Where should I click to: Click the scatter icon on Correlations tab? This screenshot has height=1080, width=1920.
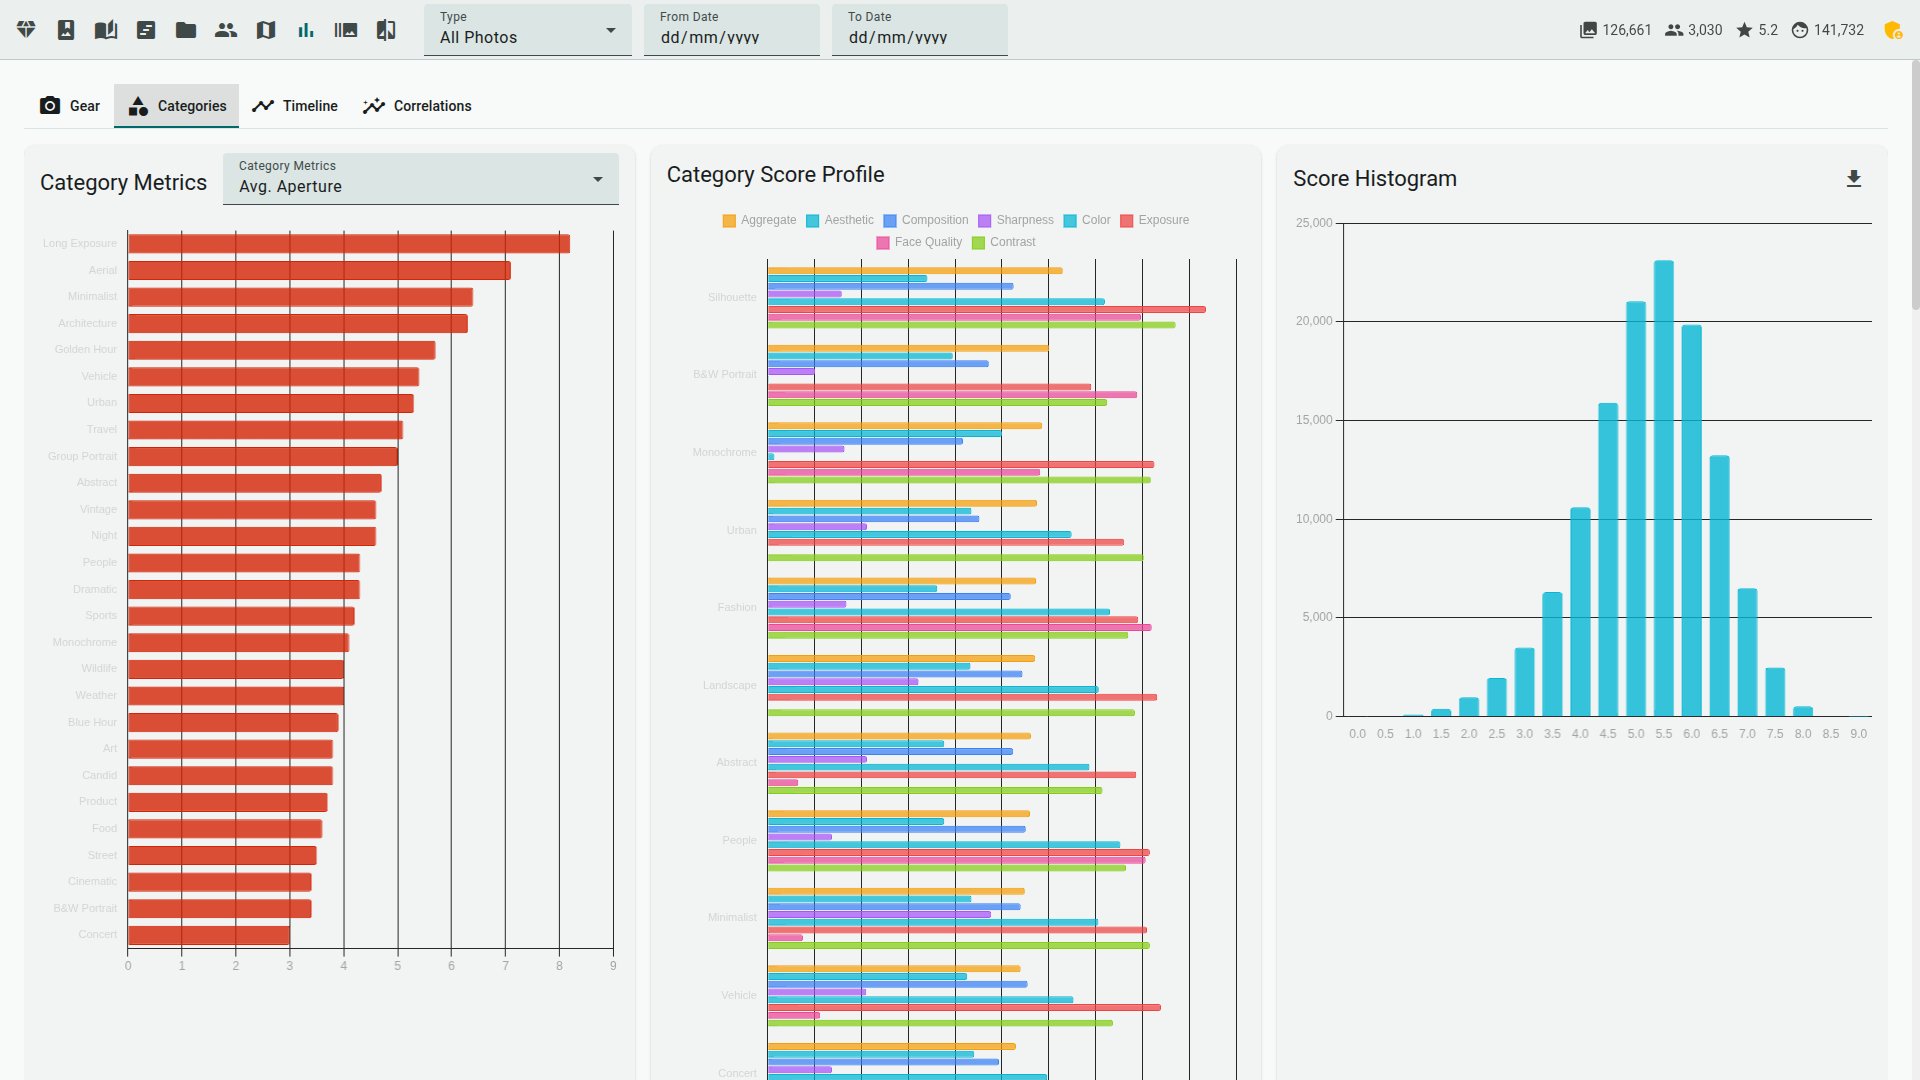point(374,106)
